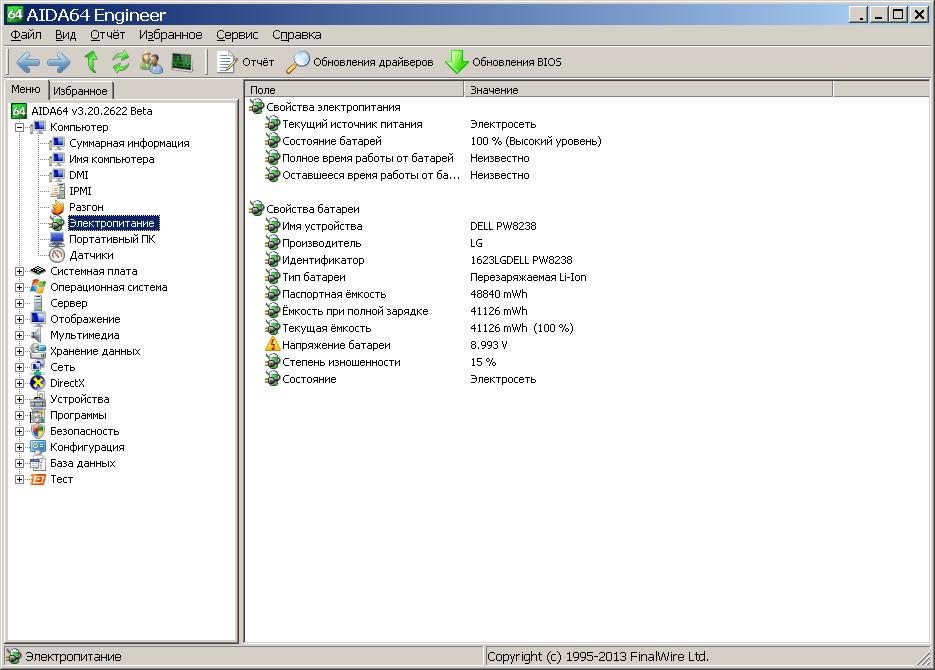Click the driver updates magnifier icon

298,62
